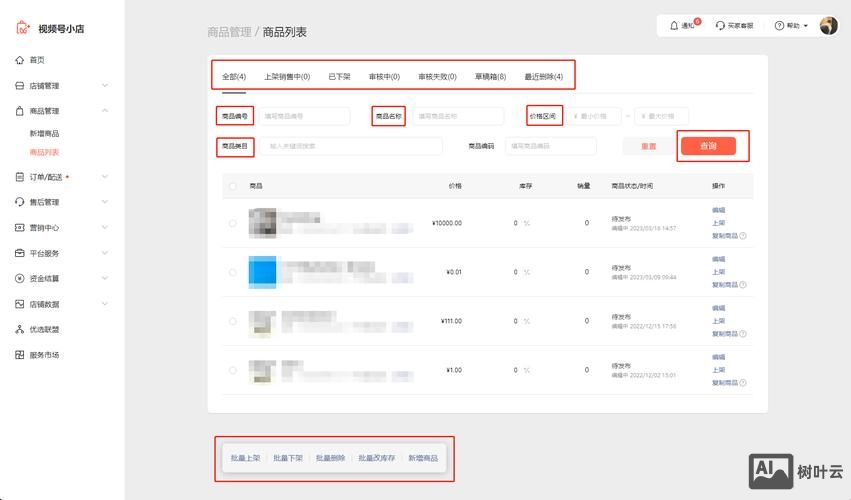Focus the 商品名称 input field
This screenshot has width=851, height=500.
pyautogui.click(x=458, y=116)
